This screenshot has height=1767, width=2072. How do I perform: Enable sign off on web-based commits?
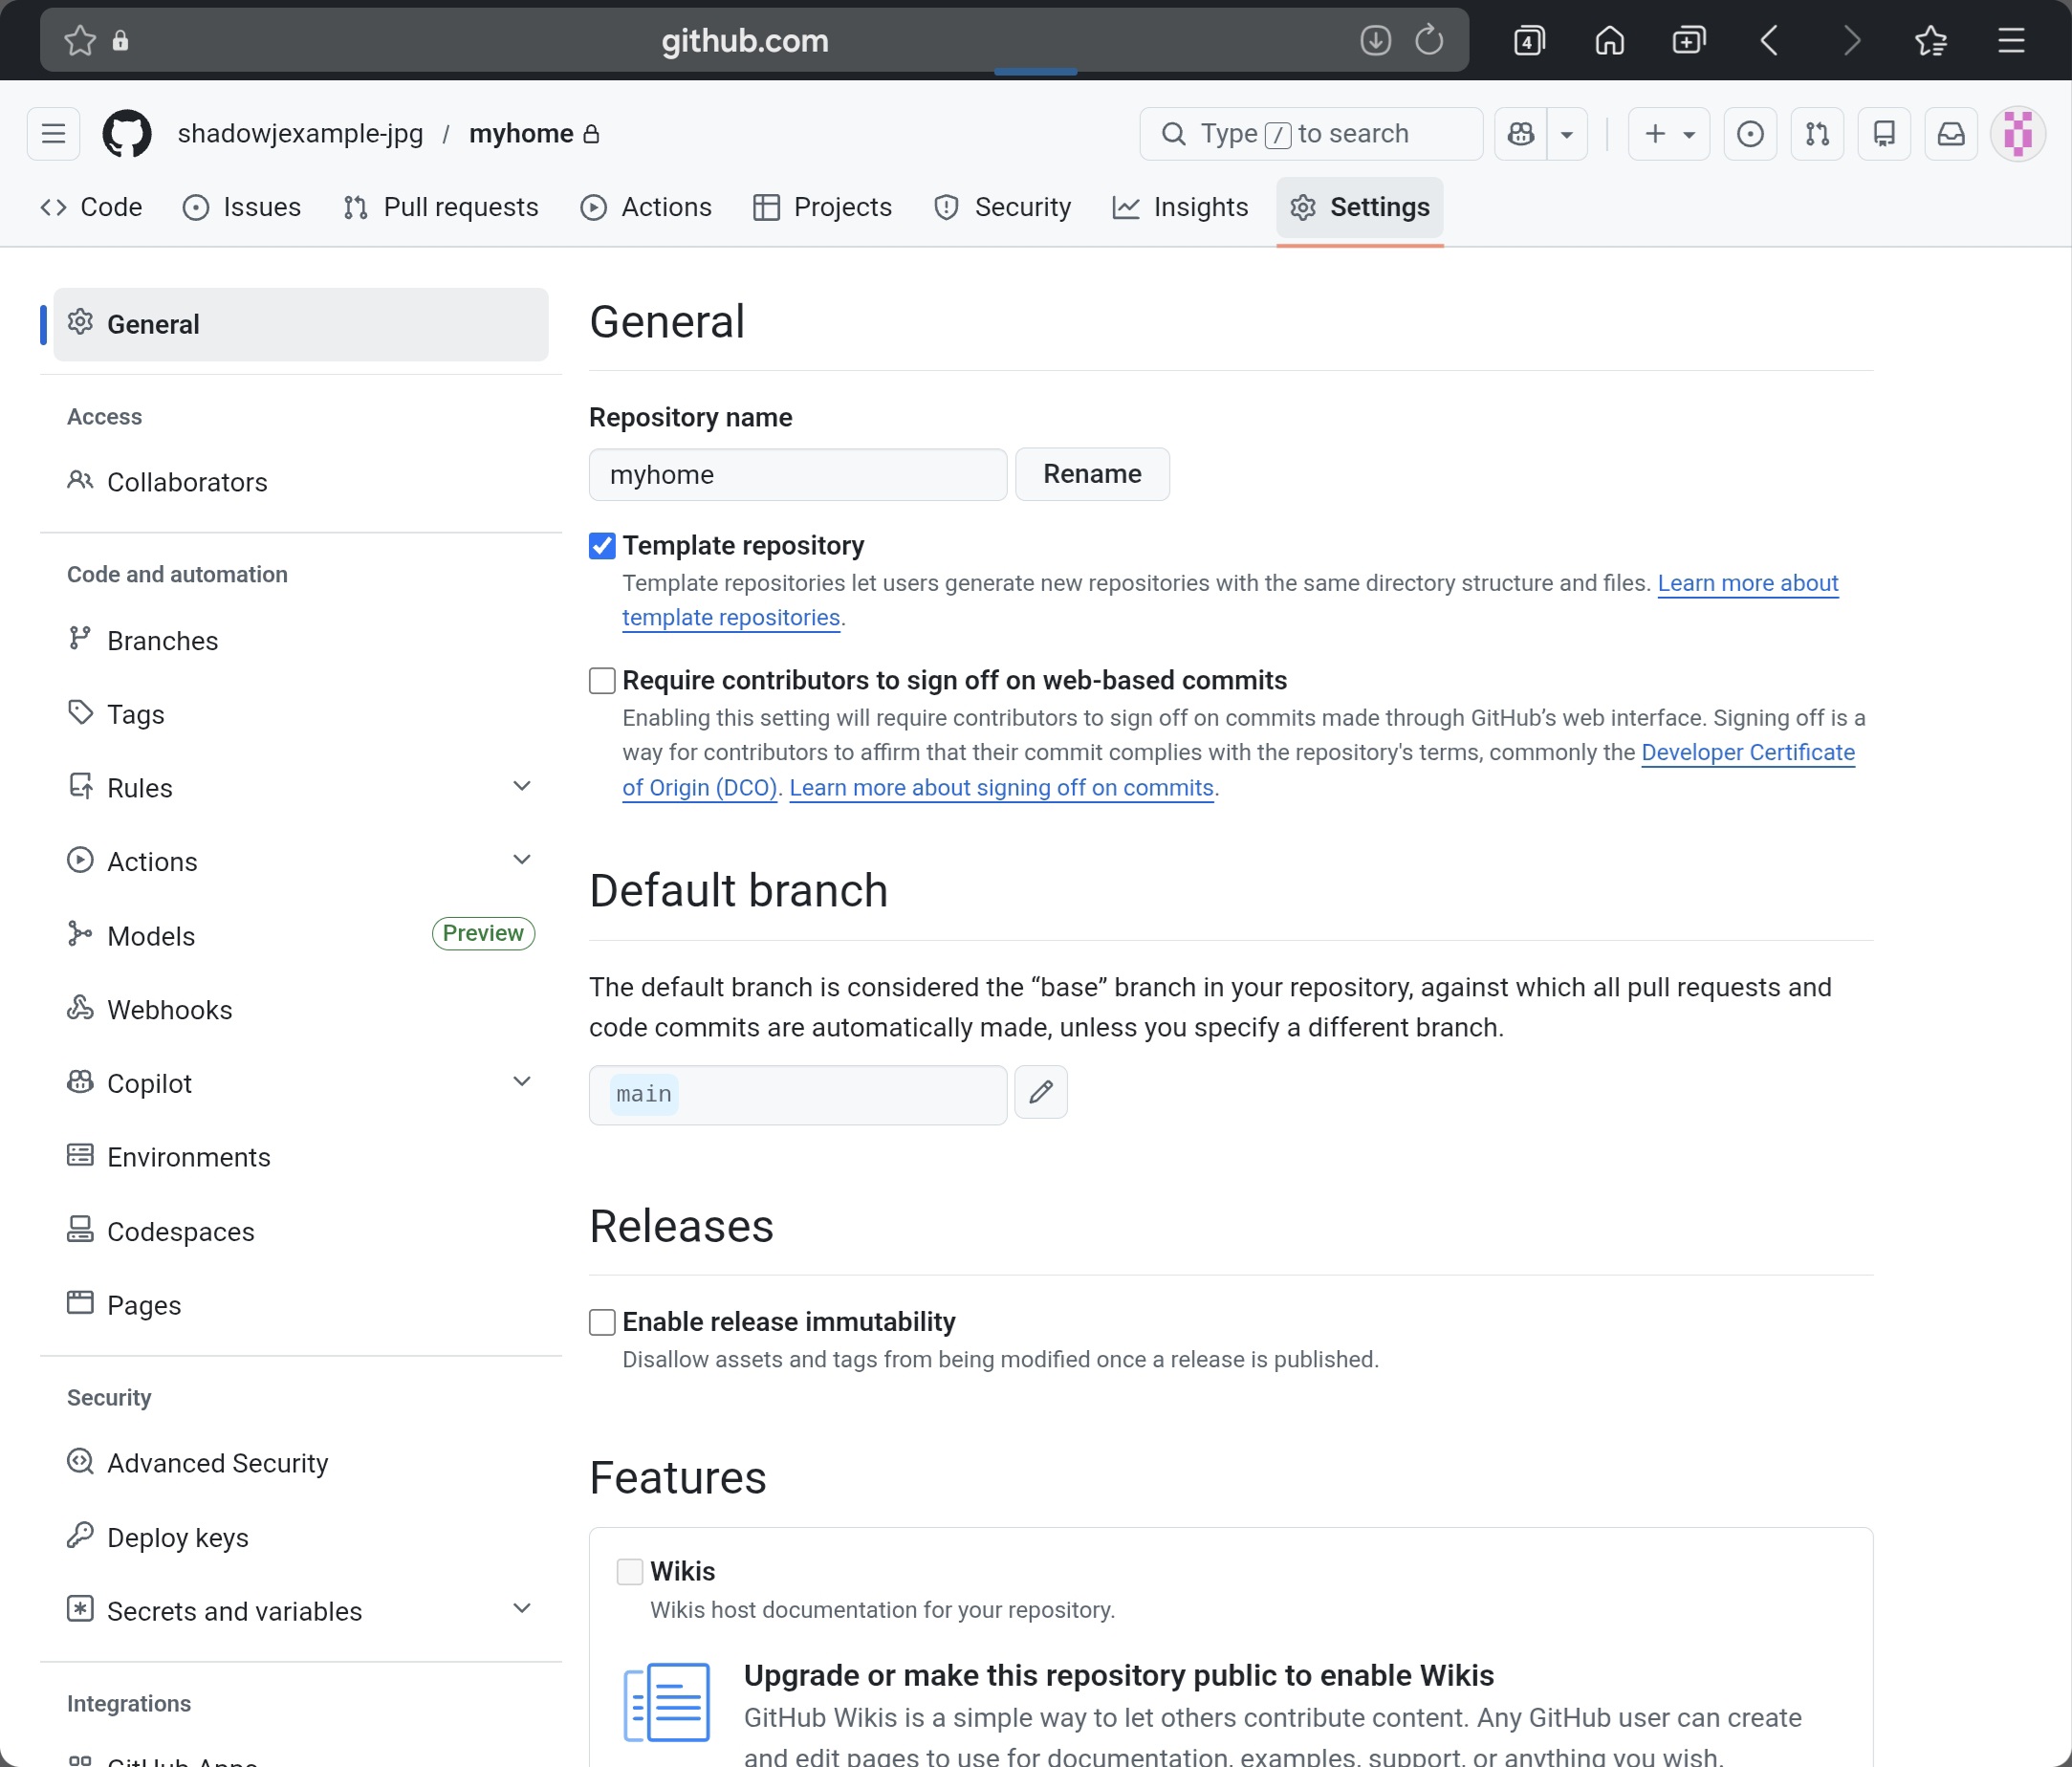coord(602,681)
